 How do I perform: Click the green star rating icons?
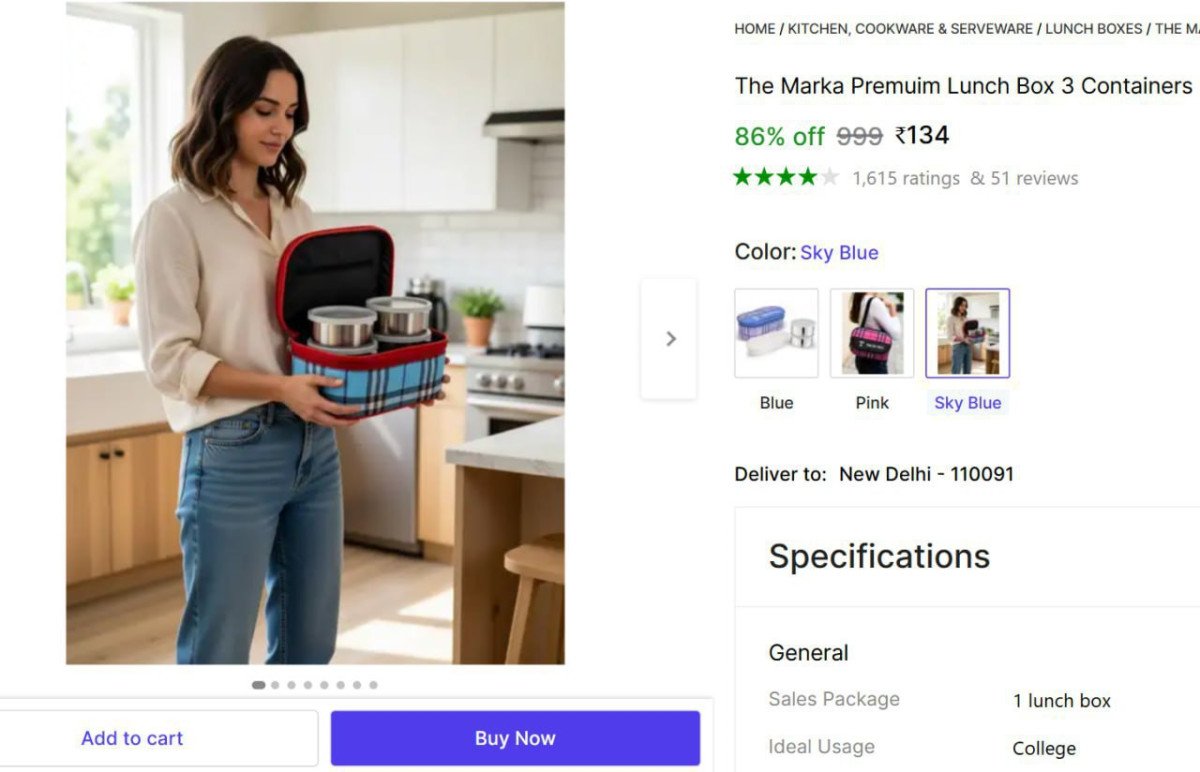click(x=786, y=178)
